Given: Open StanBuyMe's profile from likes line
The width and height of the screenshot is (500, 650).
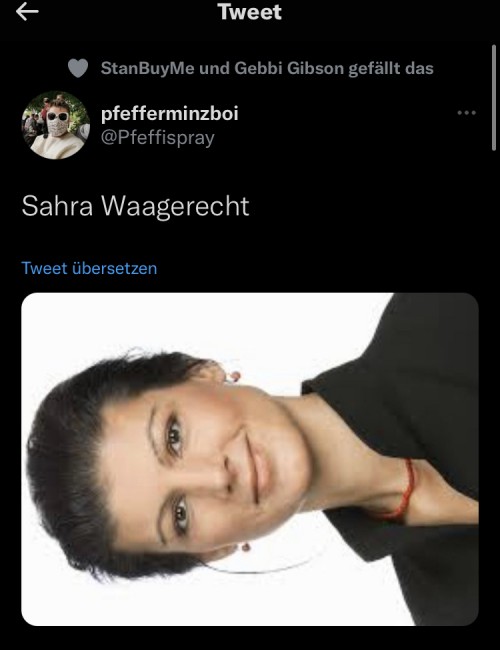Looking at the screenshot, I should pos(148,68).
